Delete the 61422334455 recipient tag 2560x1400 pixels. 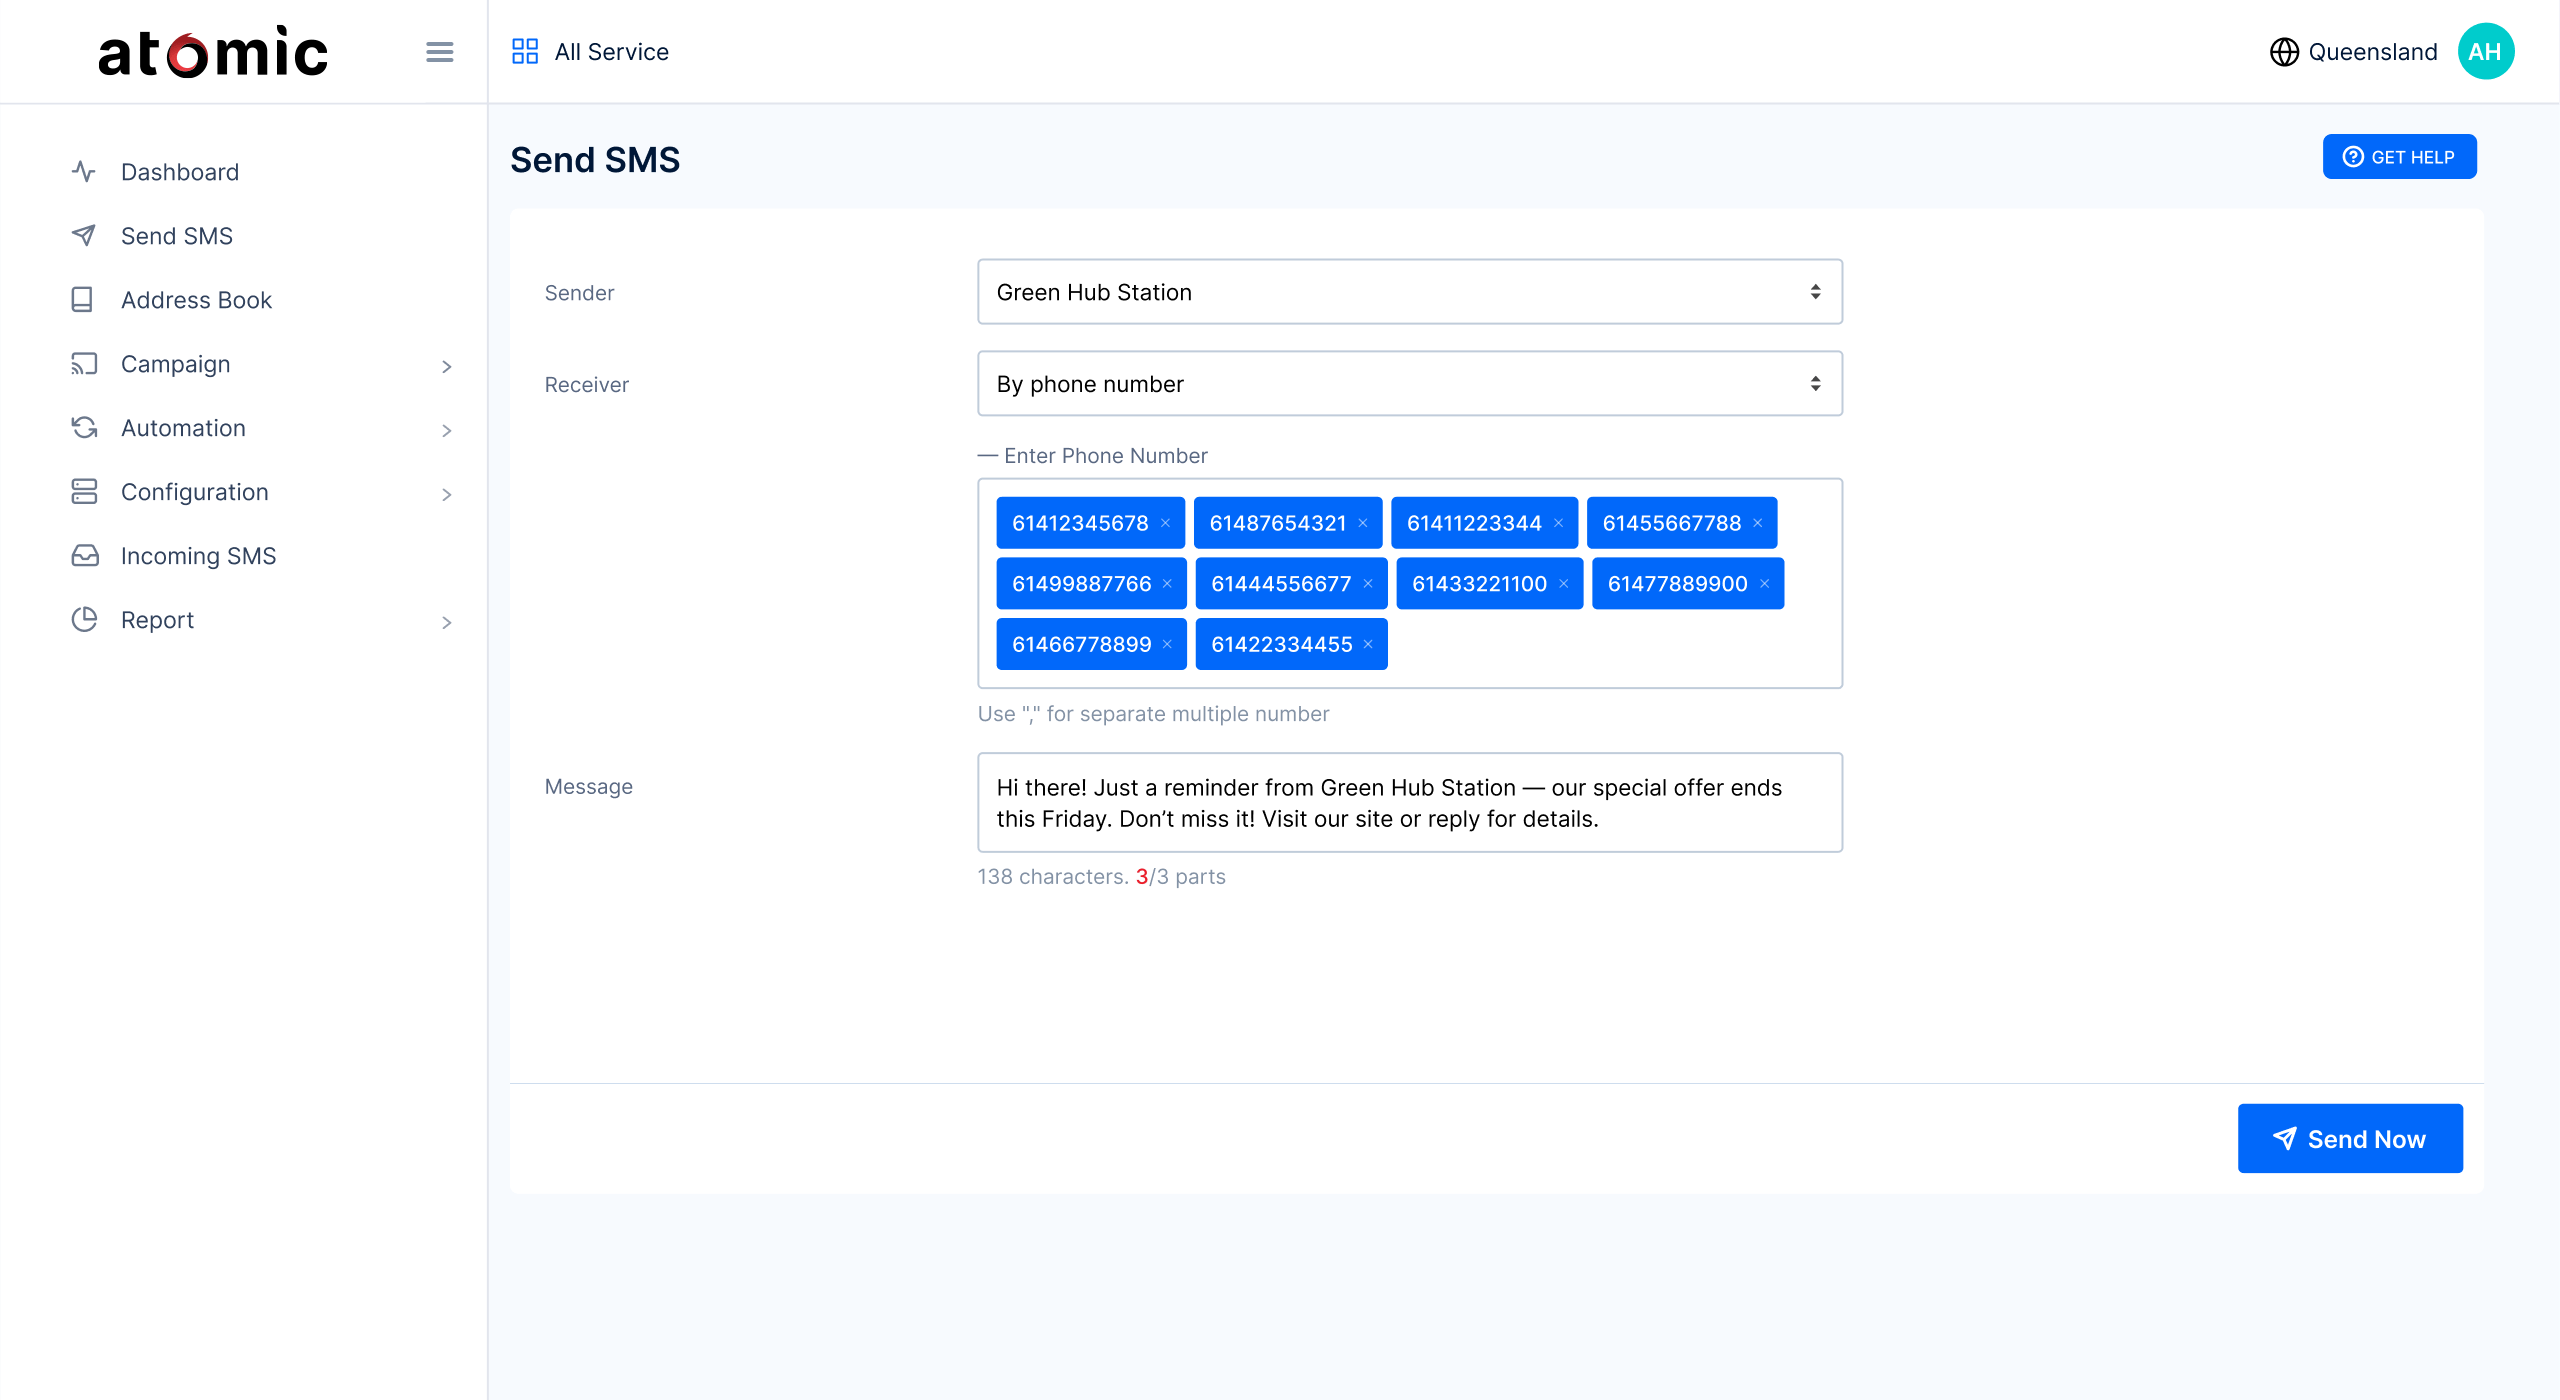tap(1368, 645)
